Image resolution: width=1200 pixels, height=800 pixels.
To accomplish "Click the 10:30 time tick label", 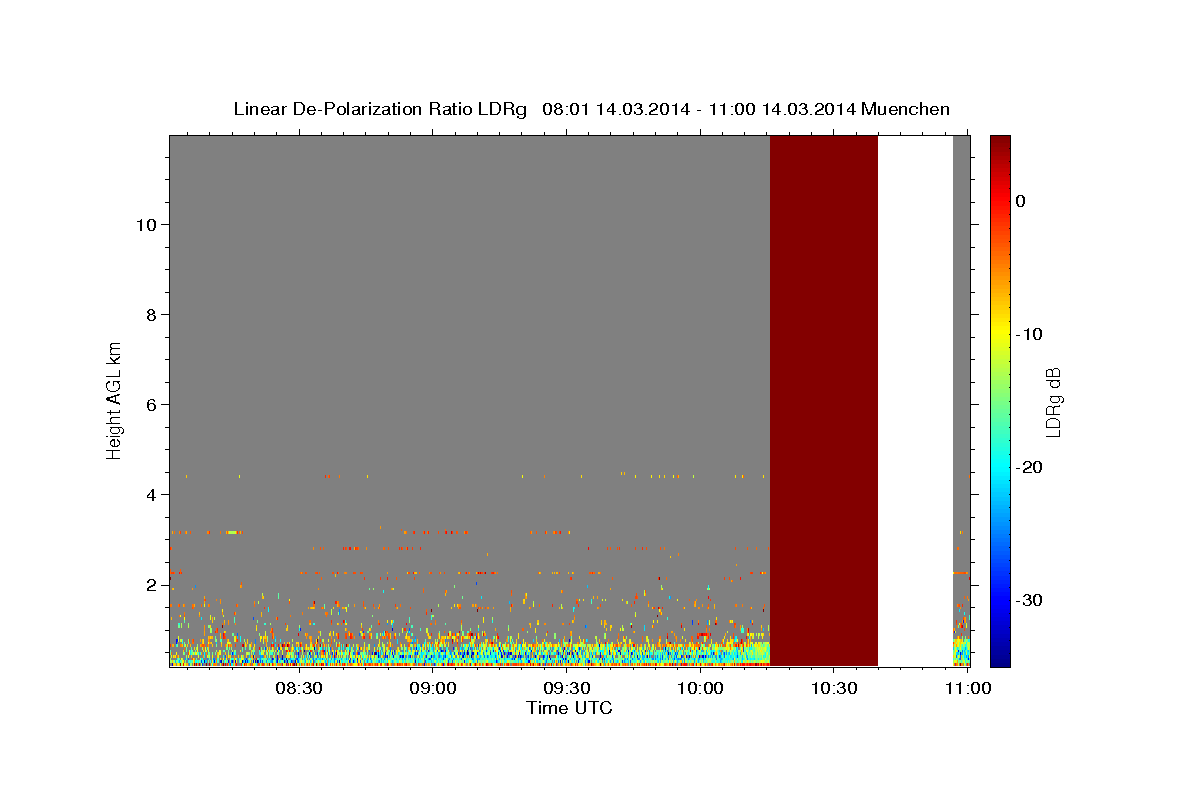I will coord(833,688).
